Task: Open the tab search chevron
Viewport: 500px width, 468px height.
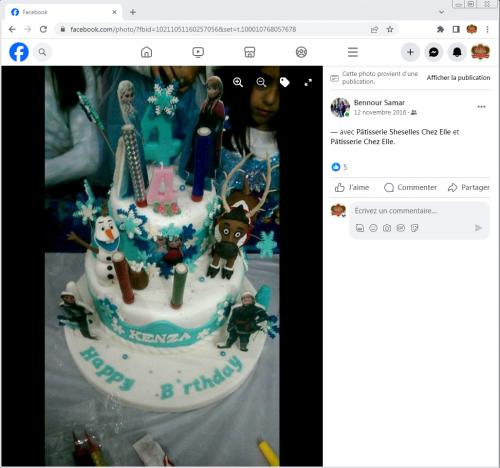Action: 442,12
